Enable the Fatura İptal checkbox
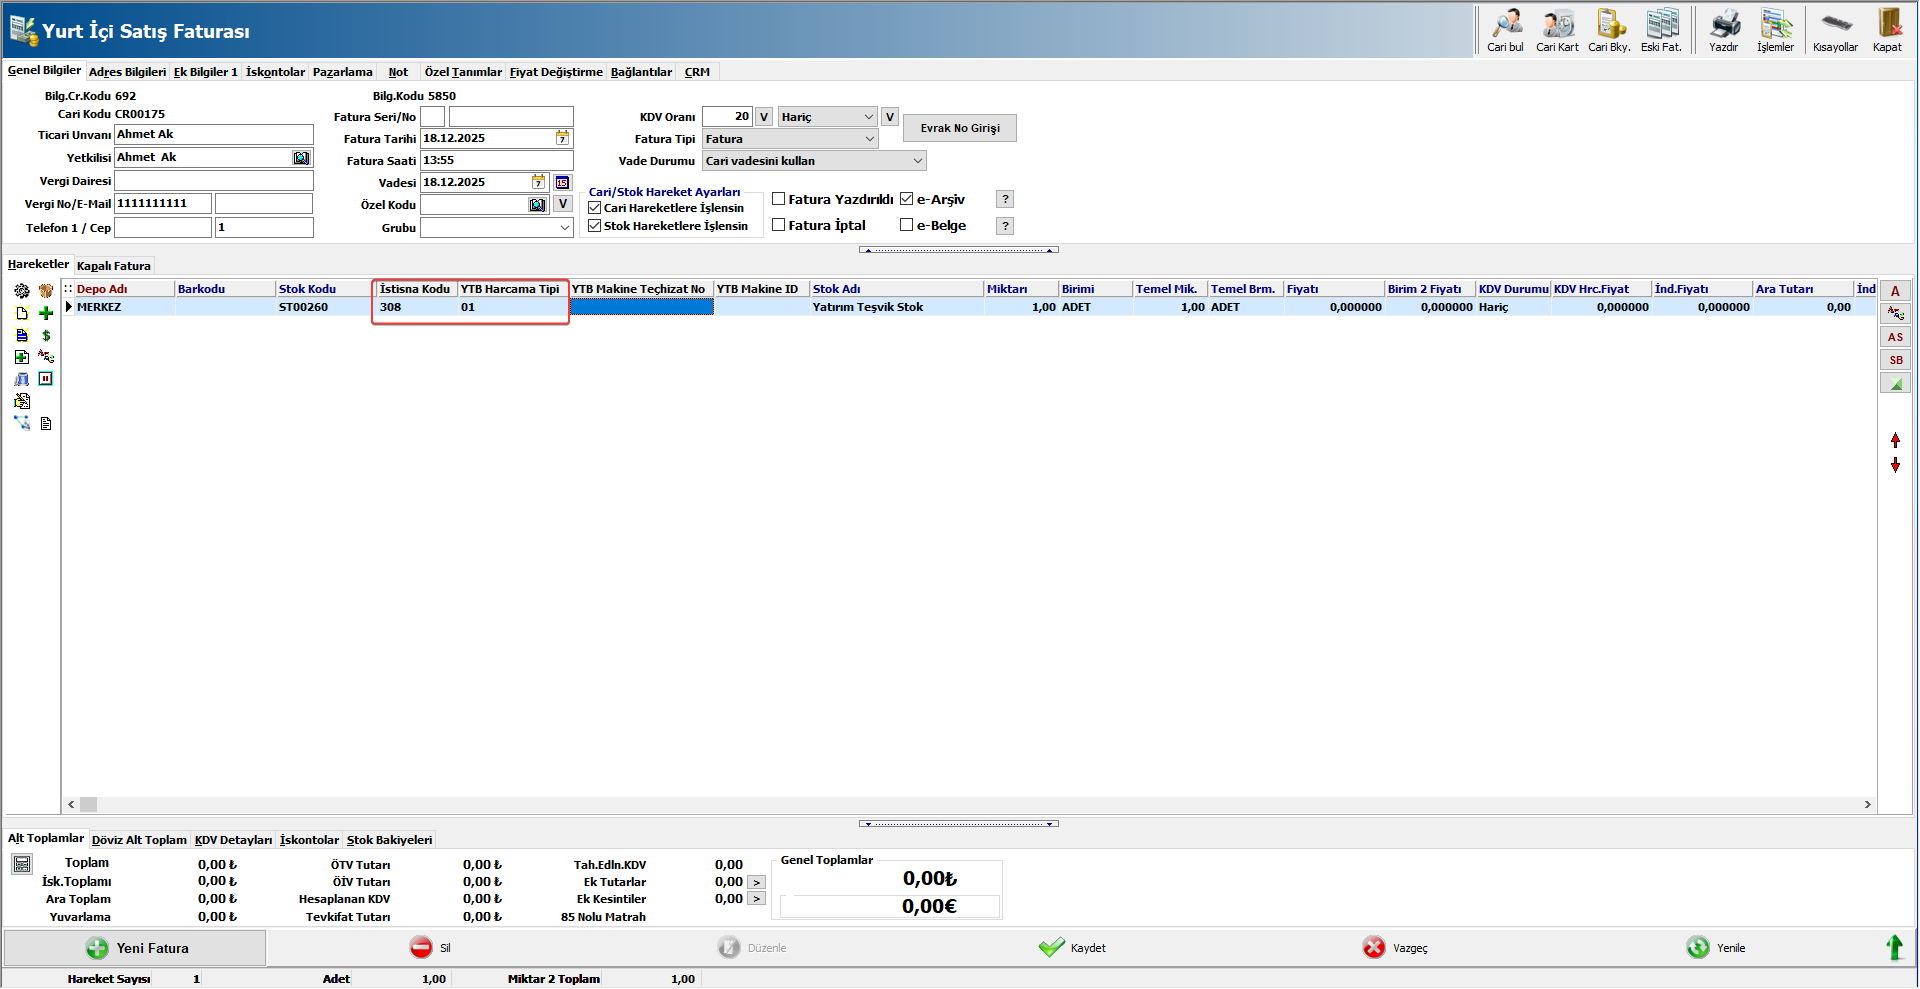1920x989 pixels. click(779, 225)
